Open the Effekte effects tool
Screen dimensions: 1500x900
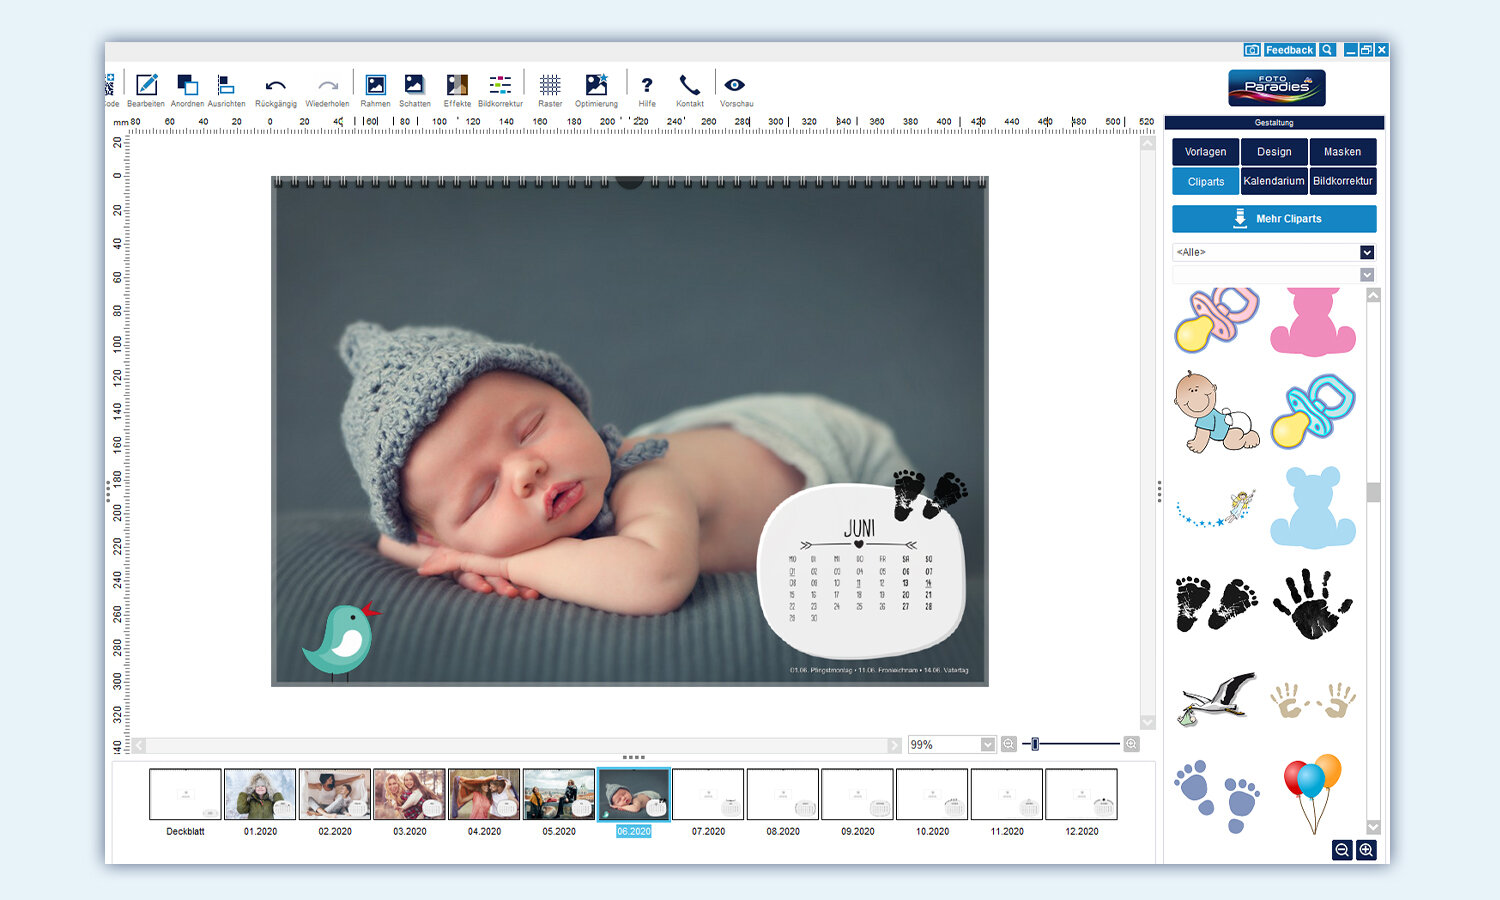(457, 86)
